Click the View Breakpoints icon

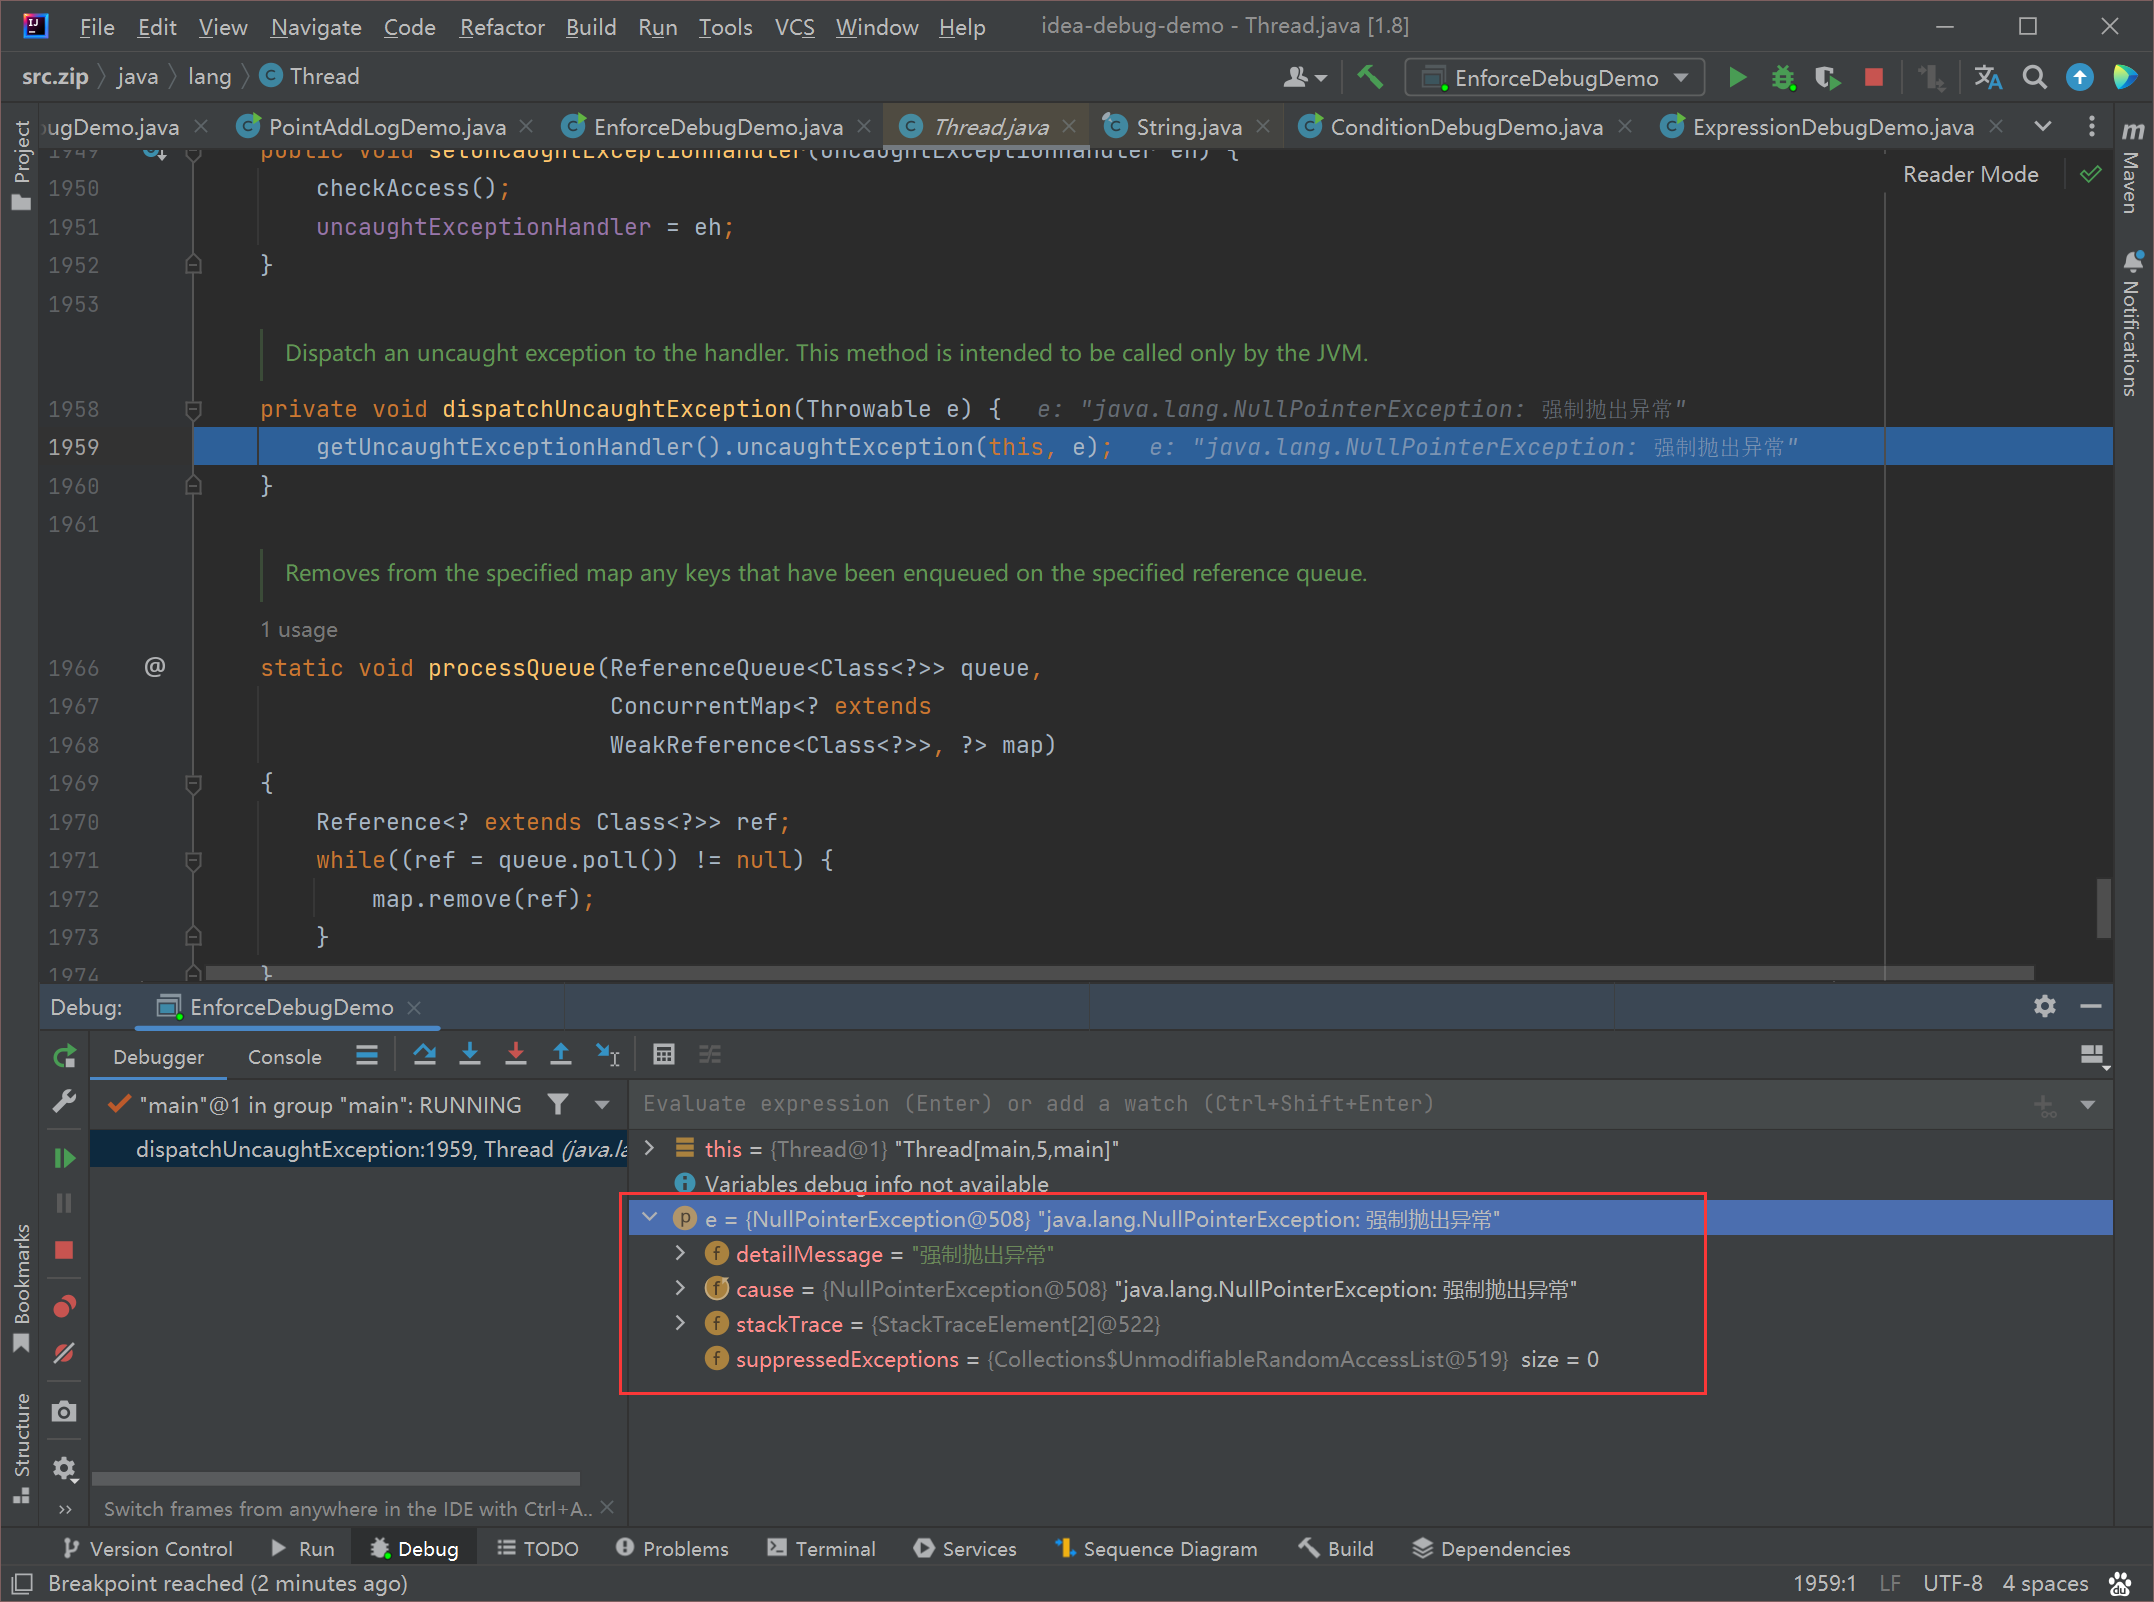pos(64,1306)
